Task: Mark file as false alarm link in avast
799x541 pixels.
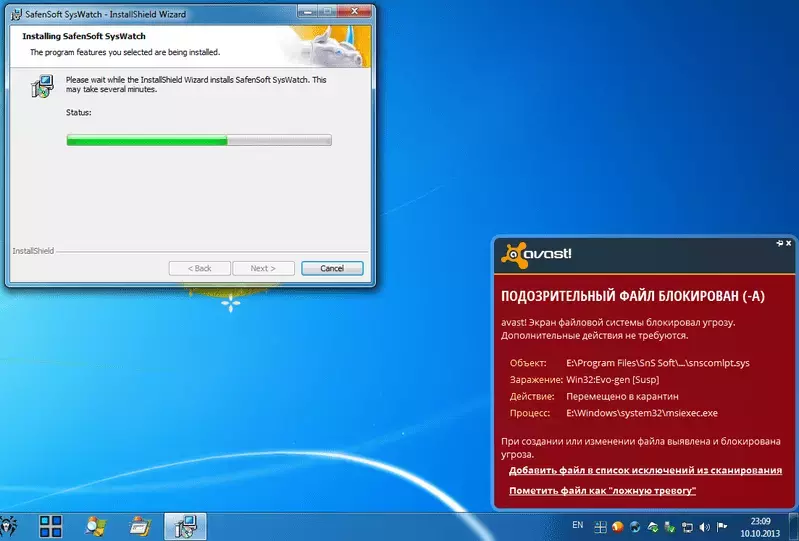Action: (x=602, y=491)
